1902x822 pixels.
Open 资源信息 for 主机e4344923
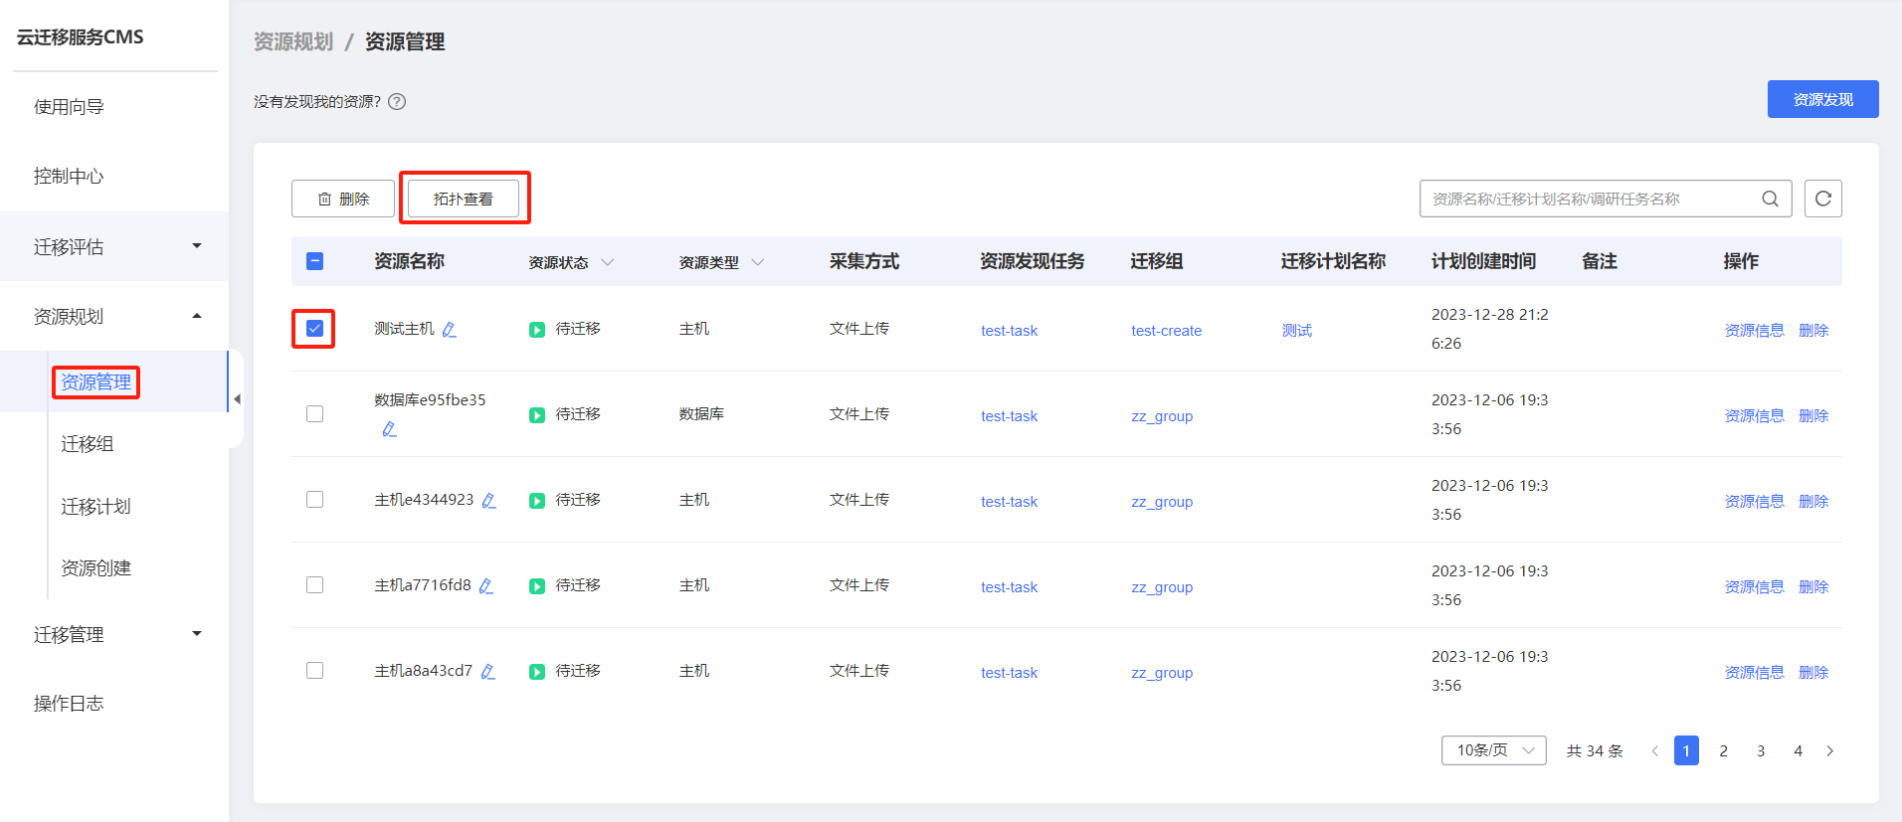pos(1754,501)
